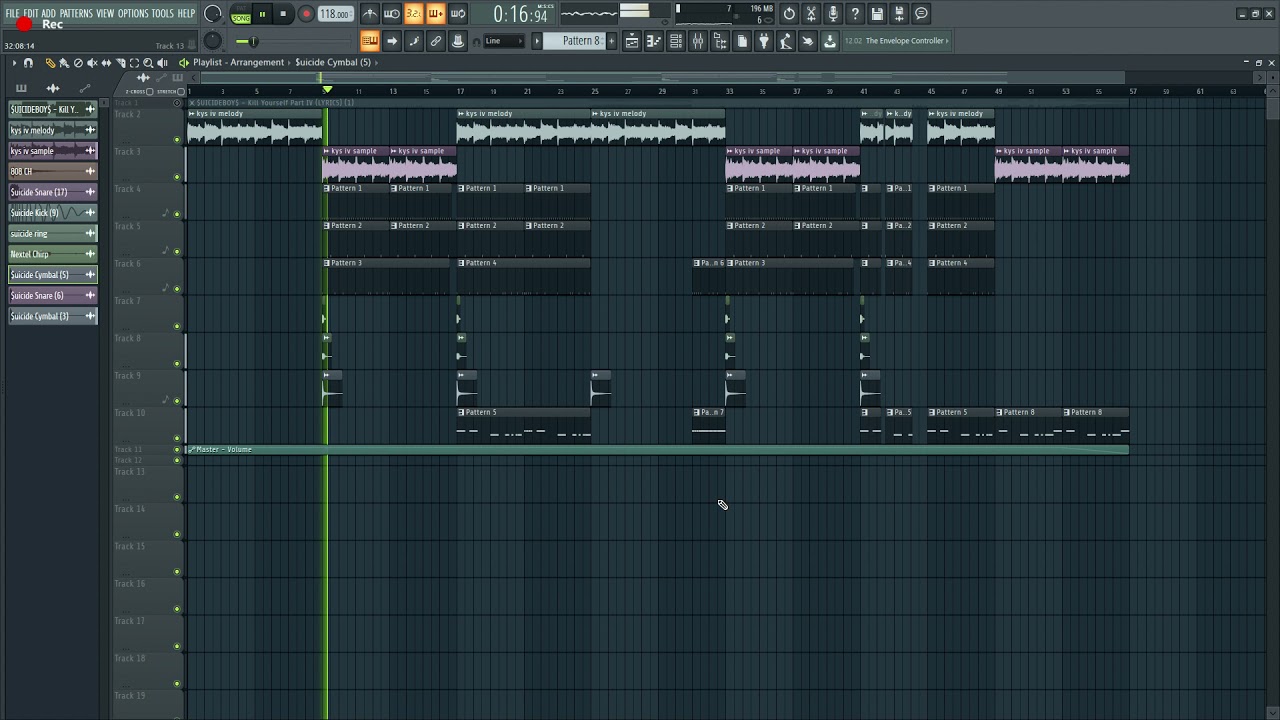
Task: Click bar 33 on the timeline ruler
Action: coord(729,91)
